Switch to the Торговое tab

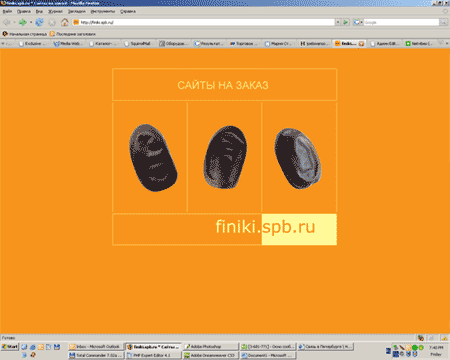(244, 44)
